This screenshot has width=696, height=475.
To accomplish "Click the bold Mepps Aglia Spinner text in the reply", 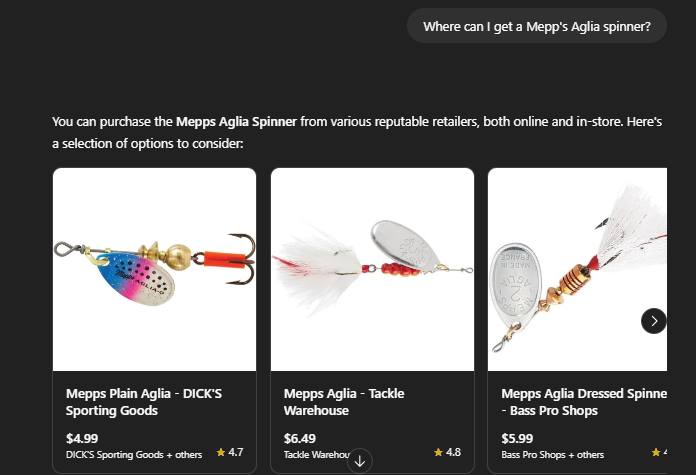I will [x=236, y=123].
